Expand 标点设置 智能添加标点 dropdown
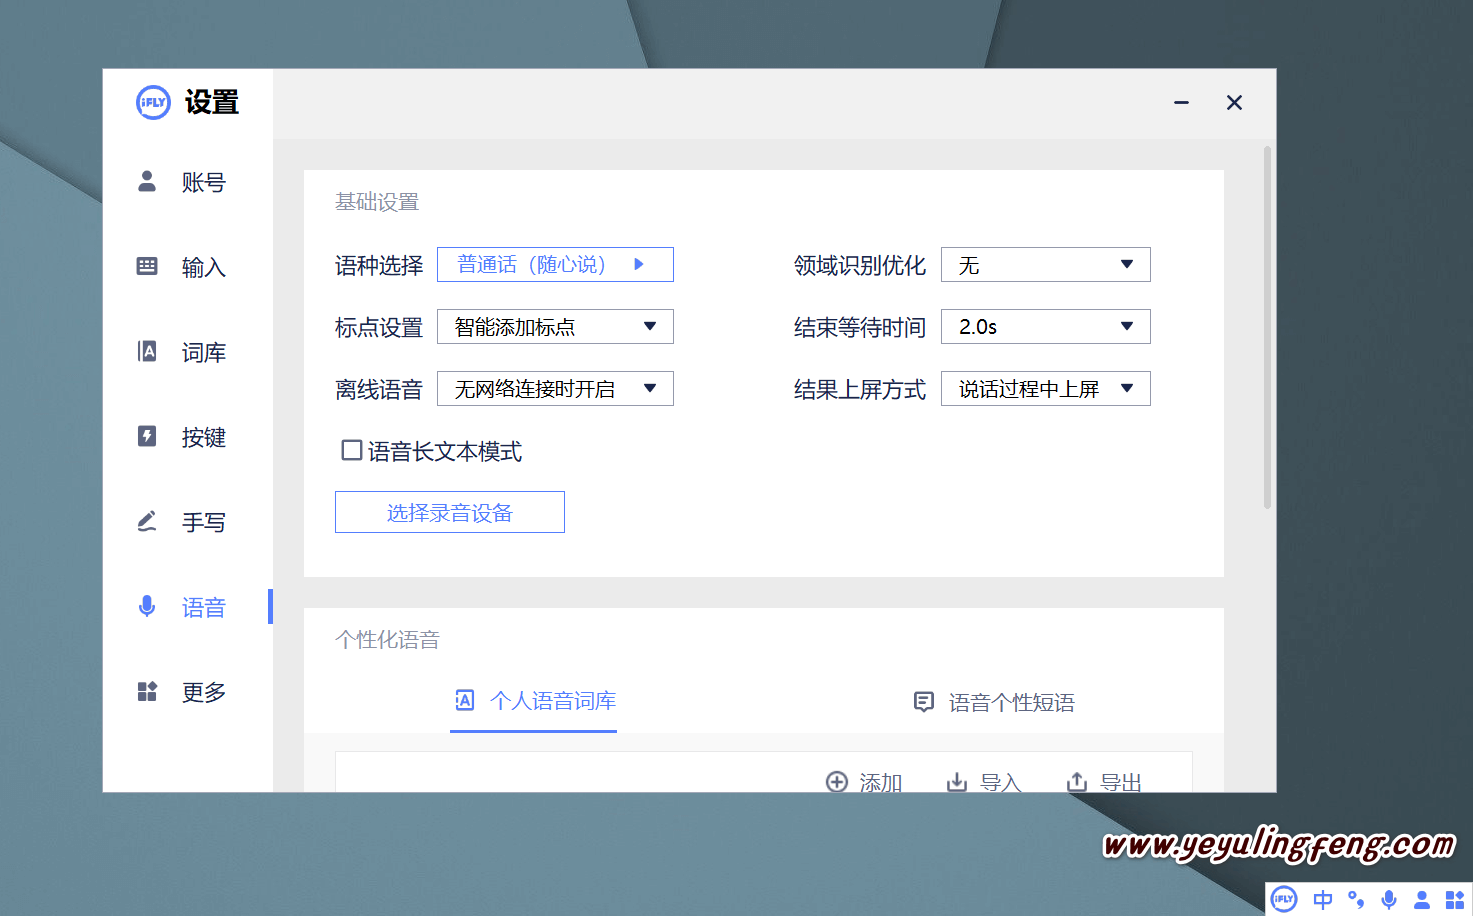The height and width of the screenshot is (916, 1473). [x=555, y=327]
